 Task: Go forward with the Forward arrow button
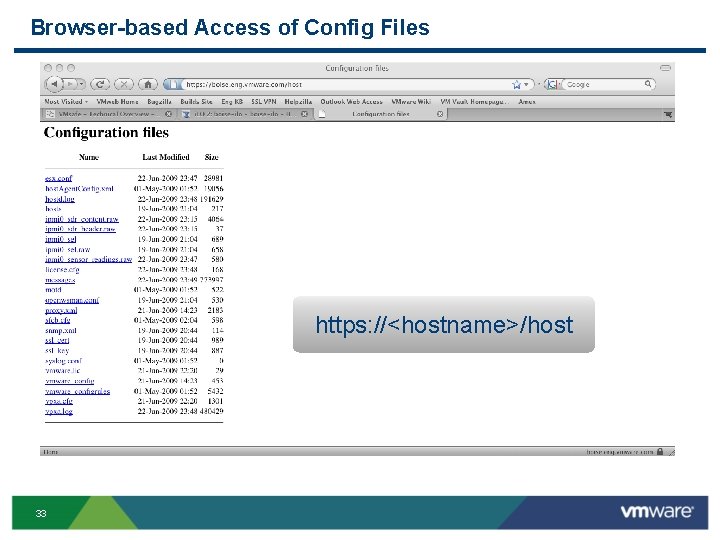click(x=69, y=84)
